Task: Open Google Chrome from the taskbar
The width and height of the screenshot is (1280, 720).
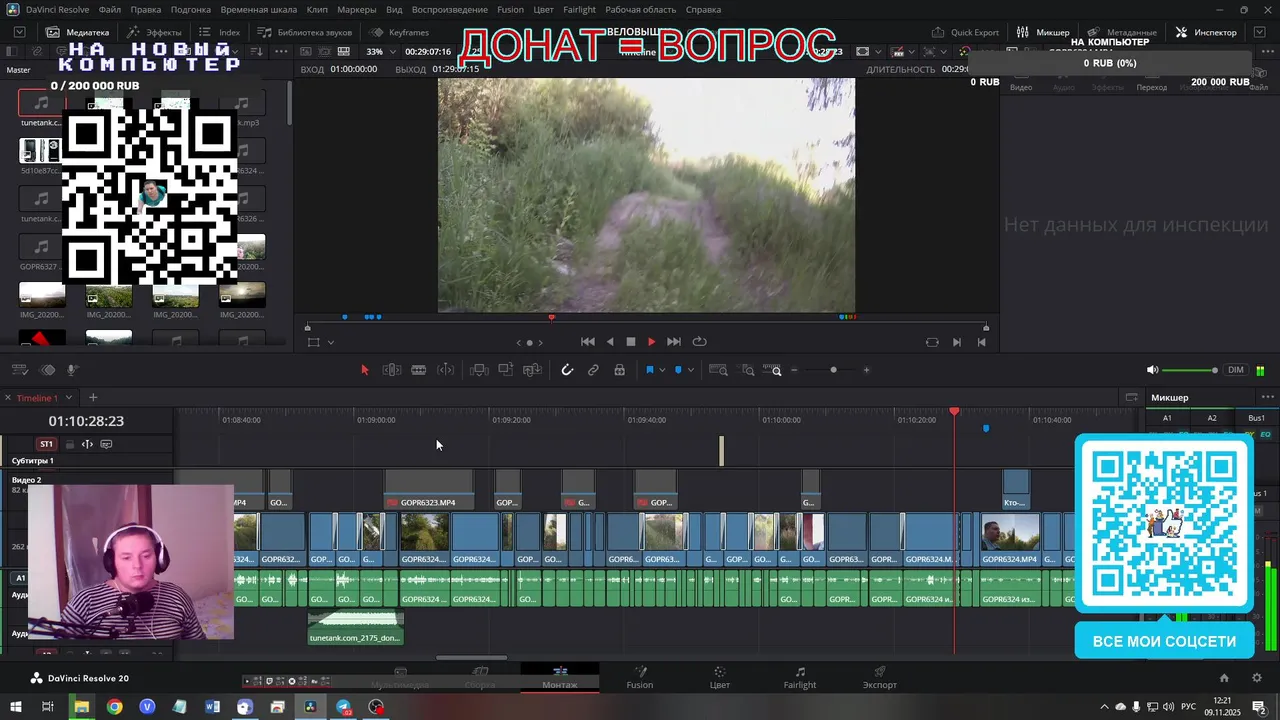Action: (115, 707)
